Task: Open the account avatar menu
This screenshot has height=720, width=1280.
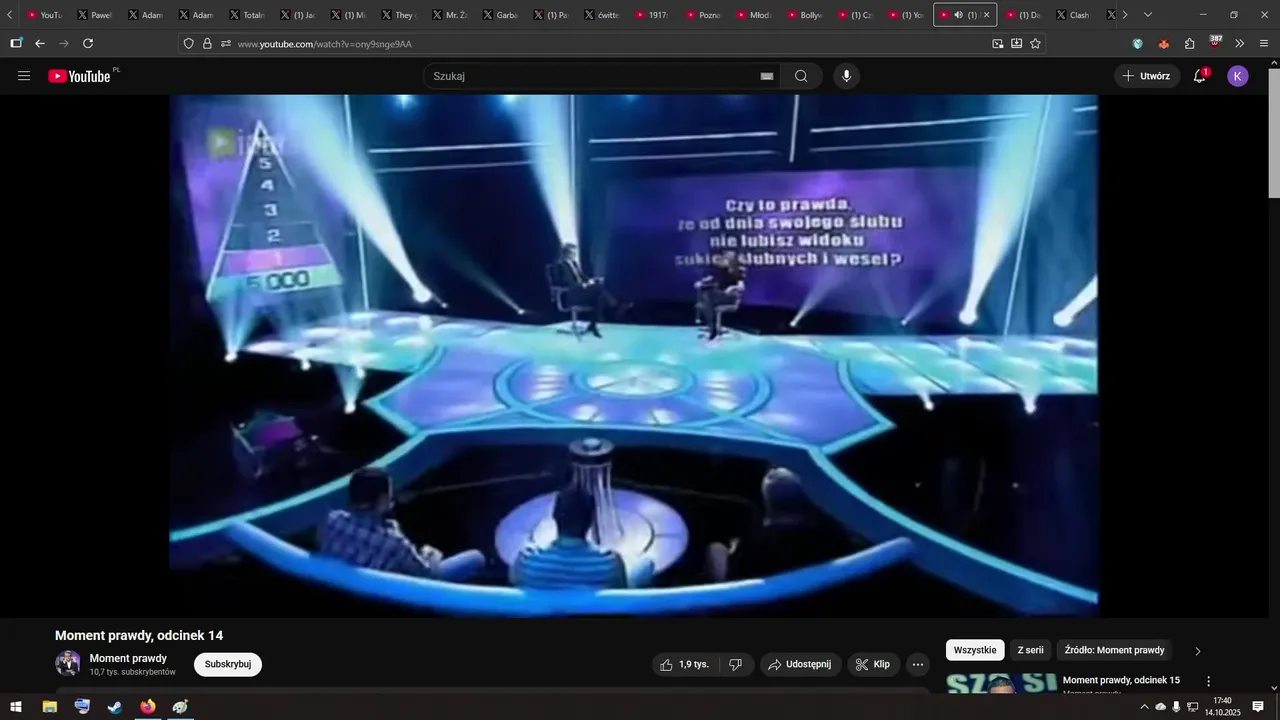Action: point(1238,76)
